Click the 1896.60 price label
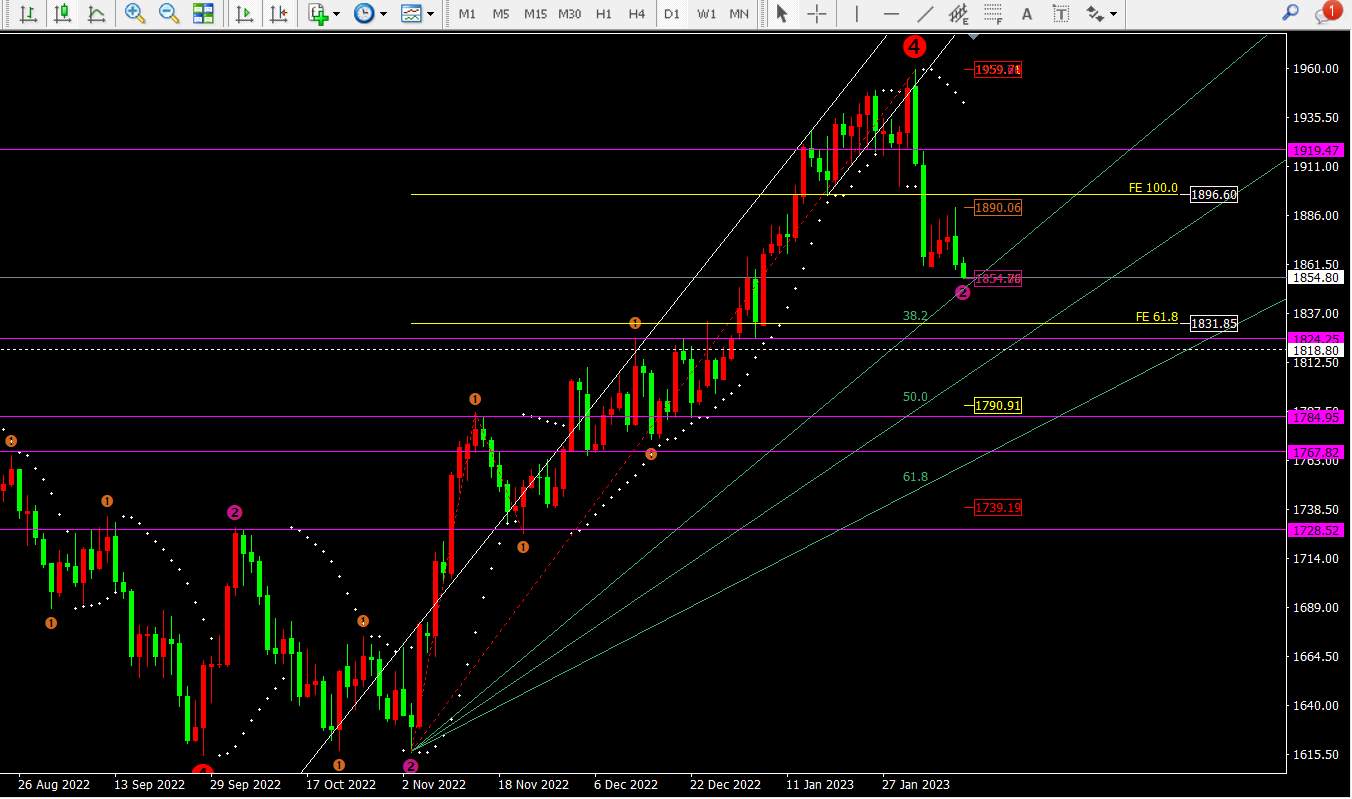Image resolution: width=1352 pixels, height=799 pixels. pos(1213,195)
